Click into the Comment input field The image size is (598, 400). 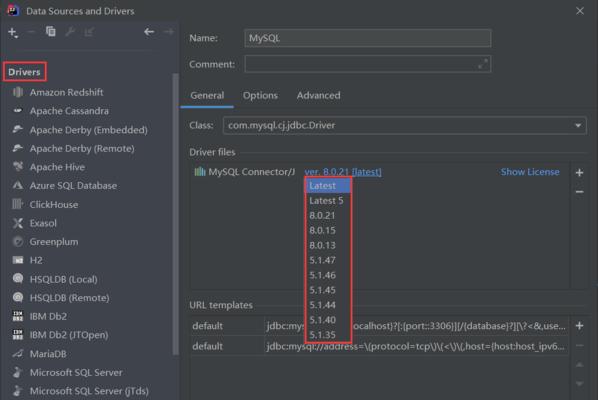pyautogui.click(x=368, y=64)
